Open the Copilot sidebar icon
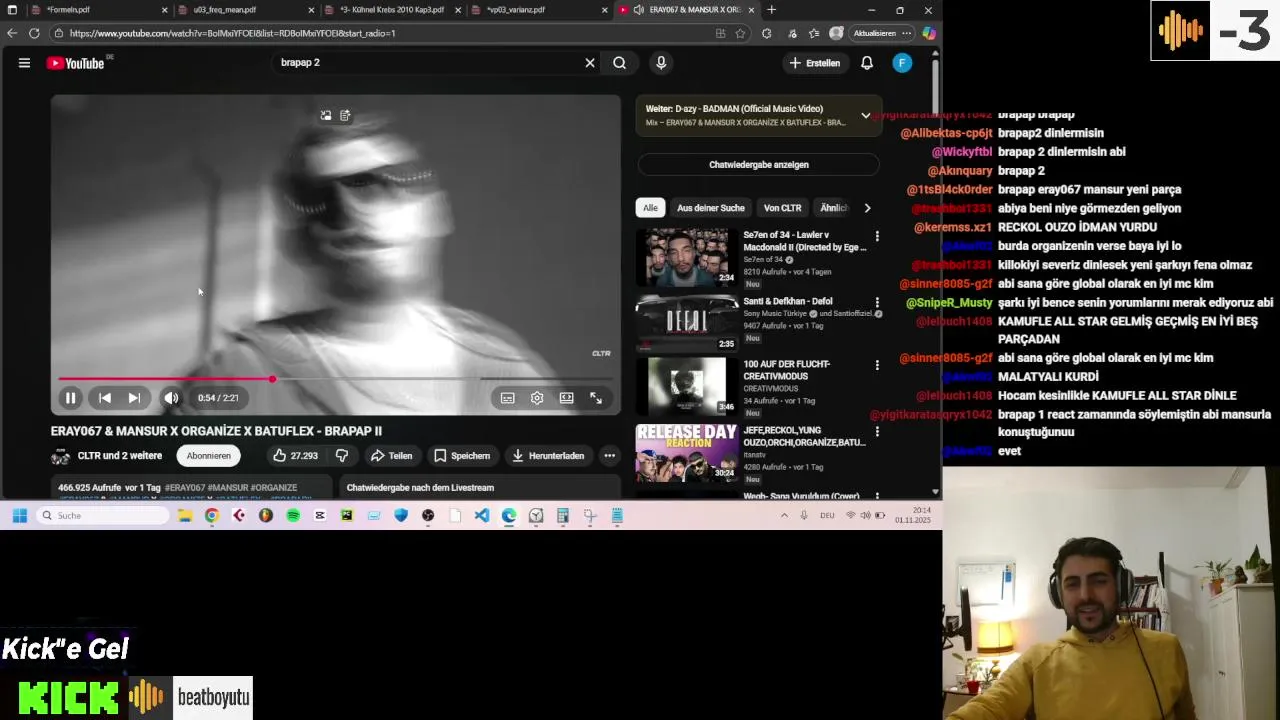 [929, 33]
